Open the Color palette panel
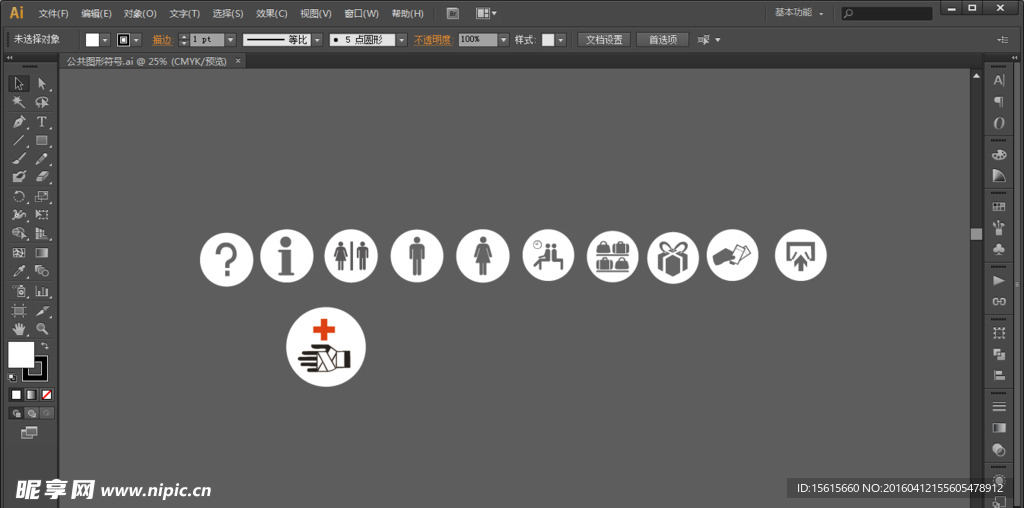The width and height of the screenshot is (1024, 508). (999, 155)
